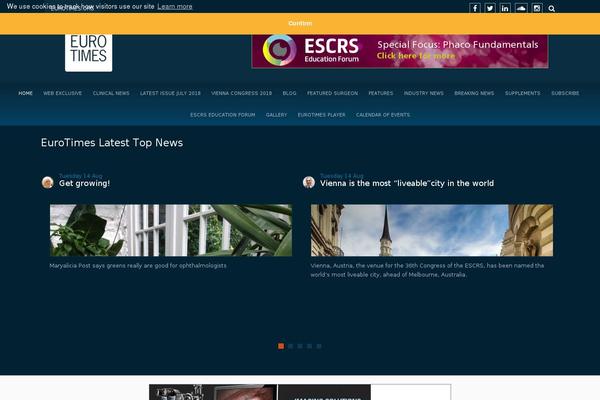Open Industry News menu item

pyautogui.click(x=424, y=93)
